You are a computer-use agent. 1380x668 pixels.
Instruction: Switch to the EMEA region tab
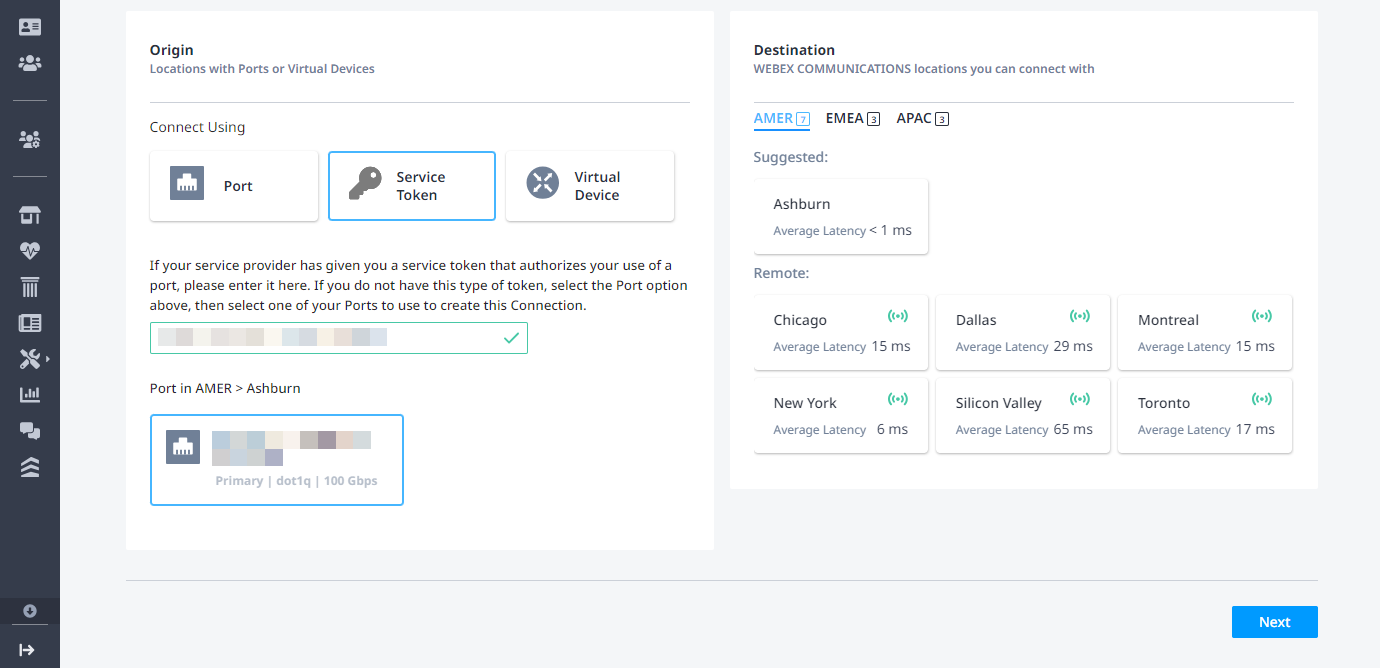(x=853, y=118)
